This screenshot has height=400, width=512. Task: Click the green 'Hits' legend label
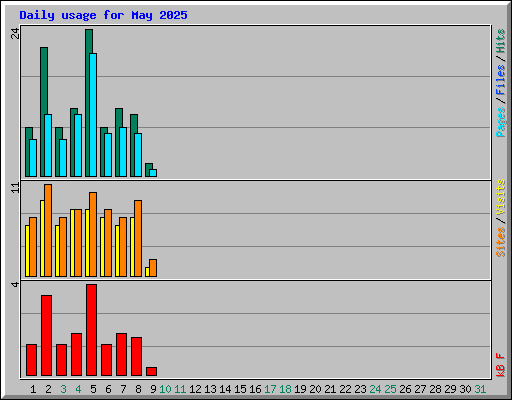click(x=500, y=41)
